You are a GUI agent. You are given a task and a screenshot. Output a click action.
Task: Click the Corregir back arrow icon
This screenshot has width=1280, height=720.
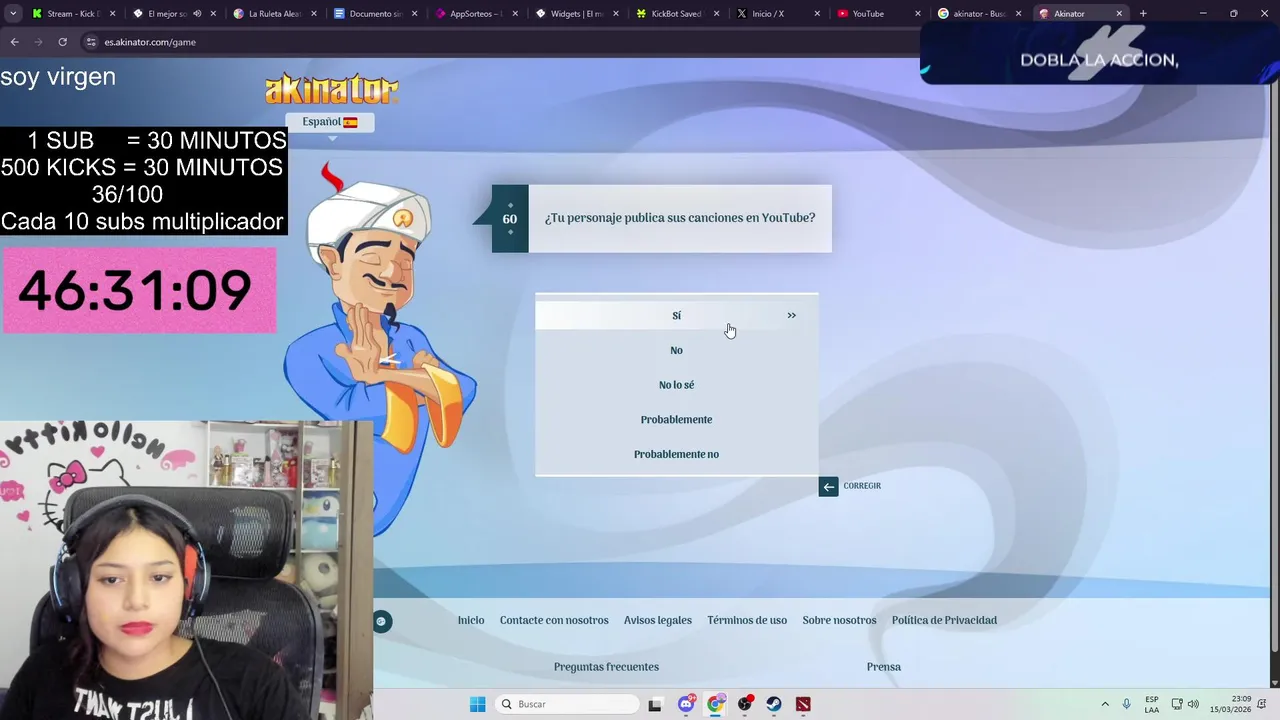[828, 487]
